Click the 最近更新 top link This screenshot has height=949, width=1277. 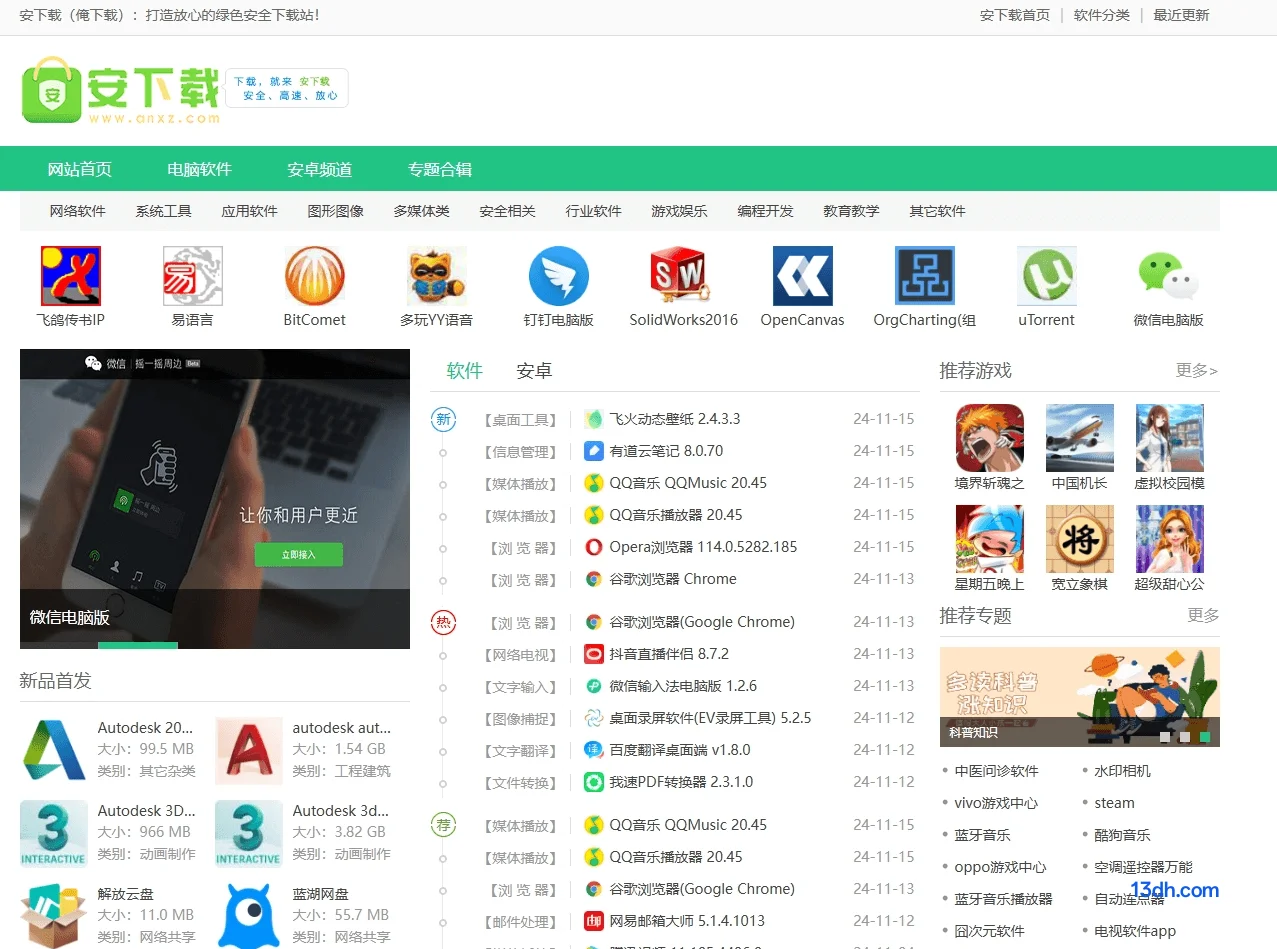pos(1181,15)
